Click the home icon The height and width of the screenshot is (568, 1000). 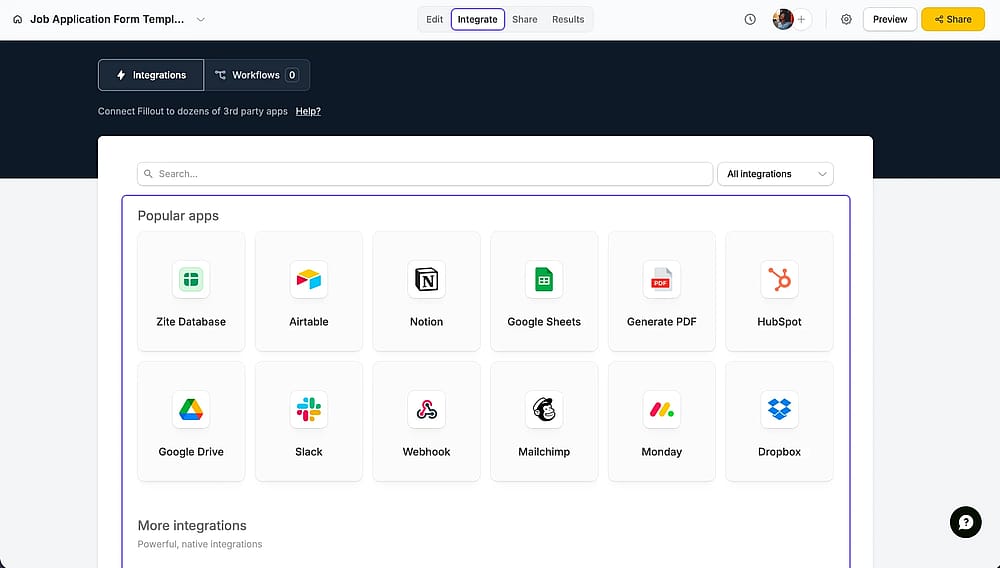18,19
